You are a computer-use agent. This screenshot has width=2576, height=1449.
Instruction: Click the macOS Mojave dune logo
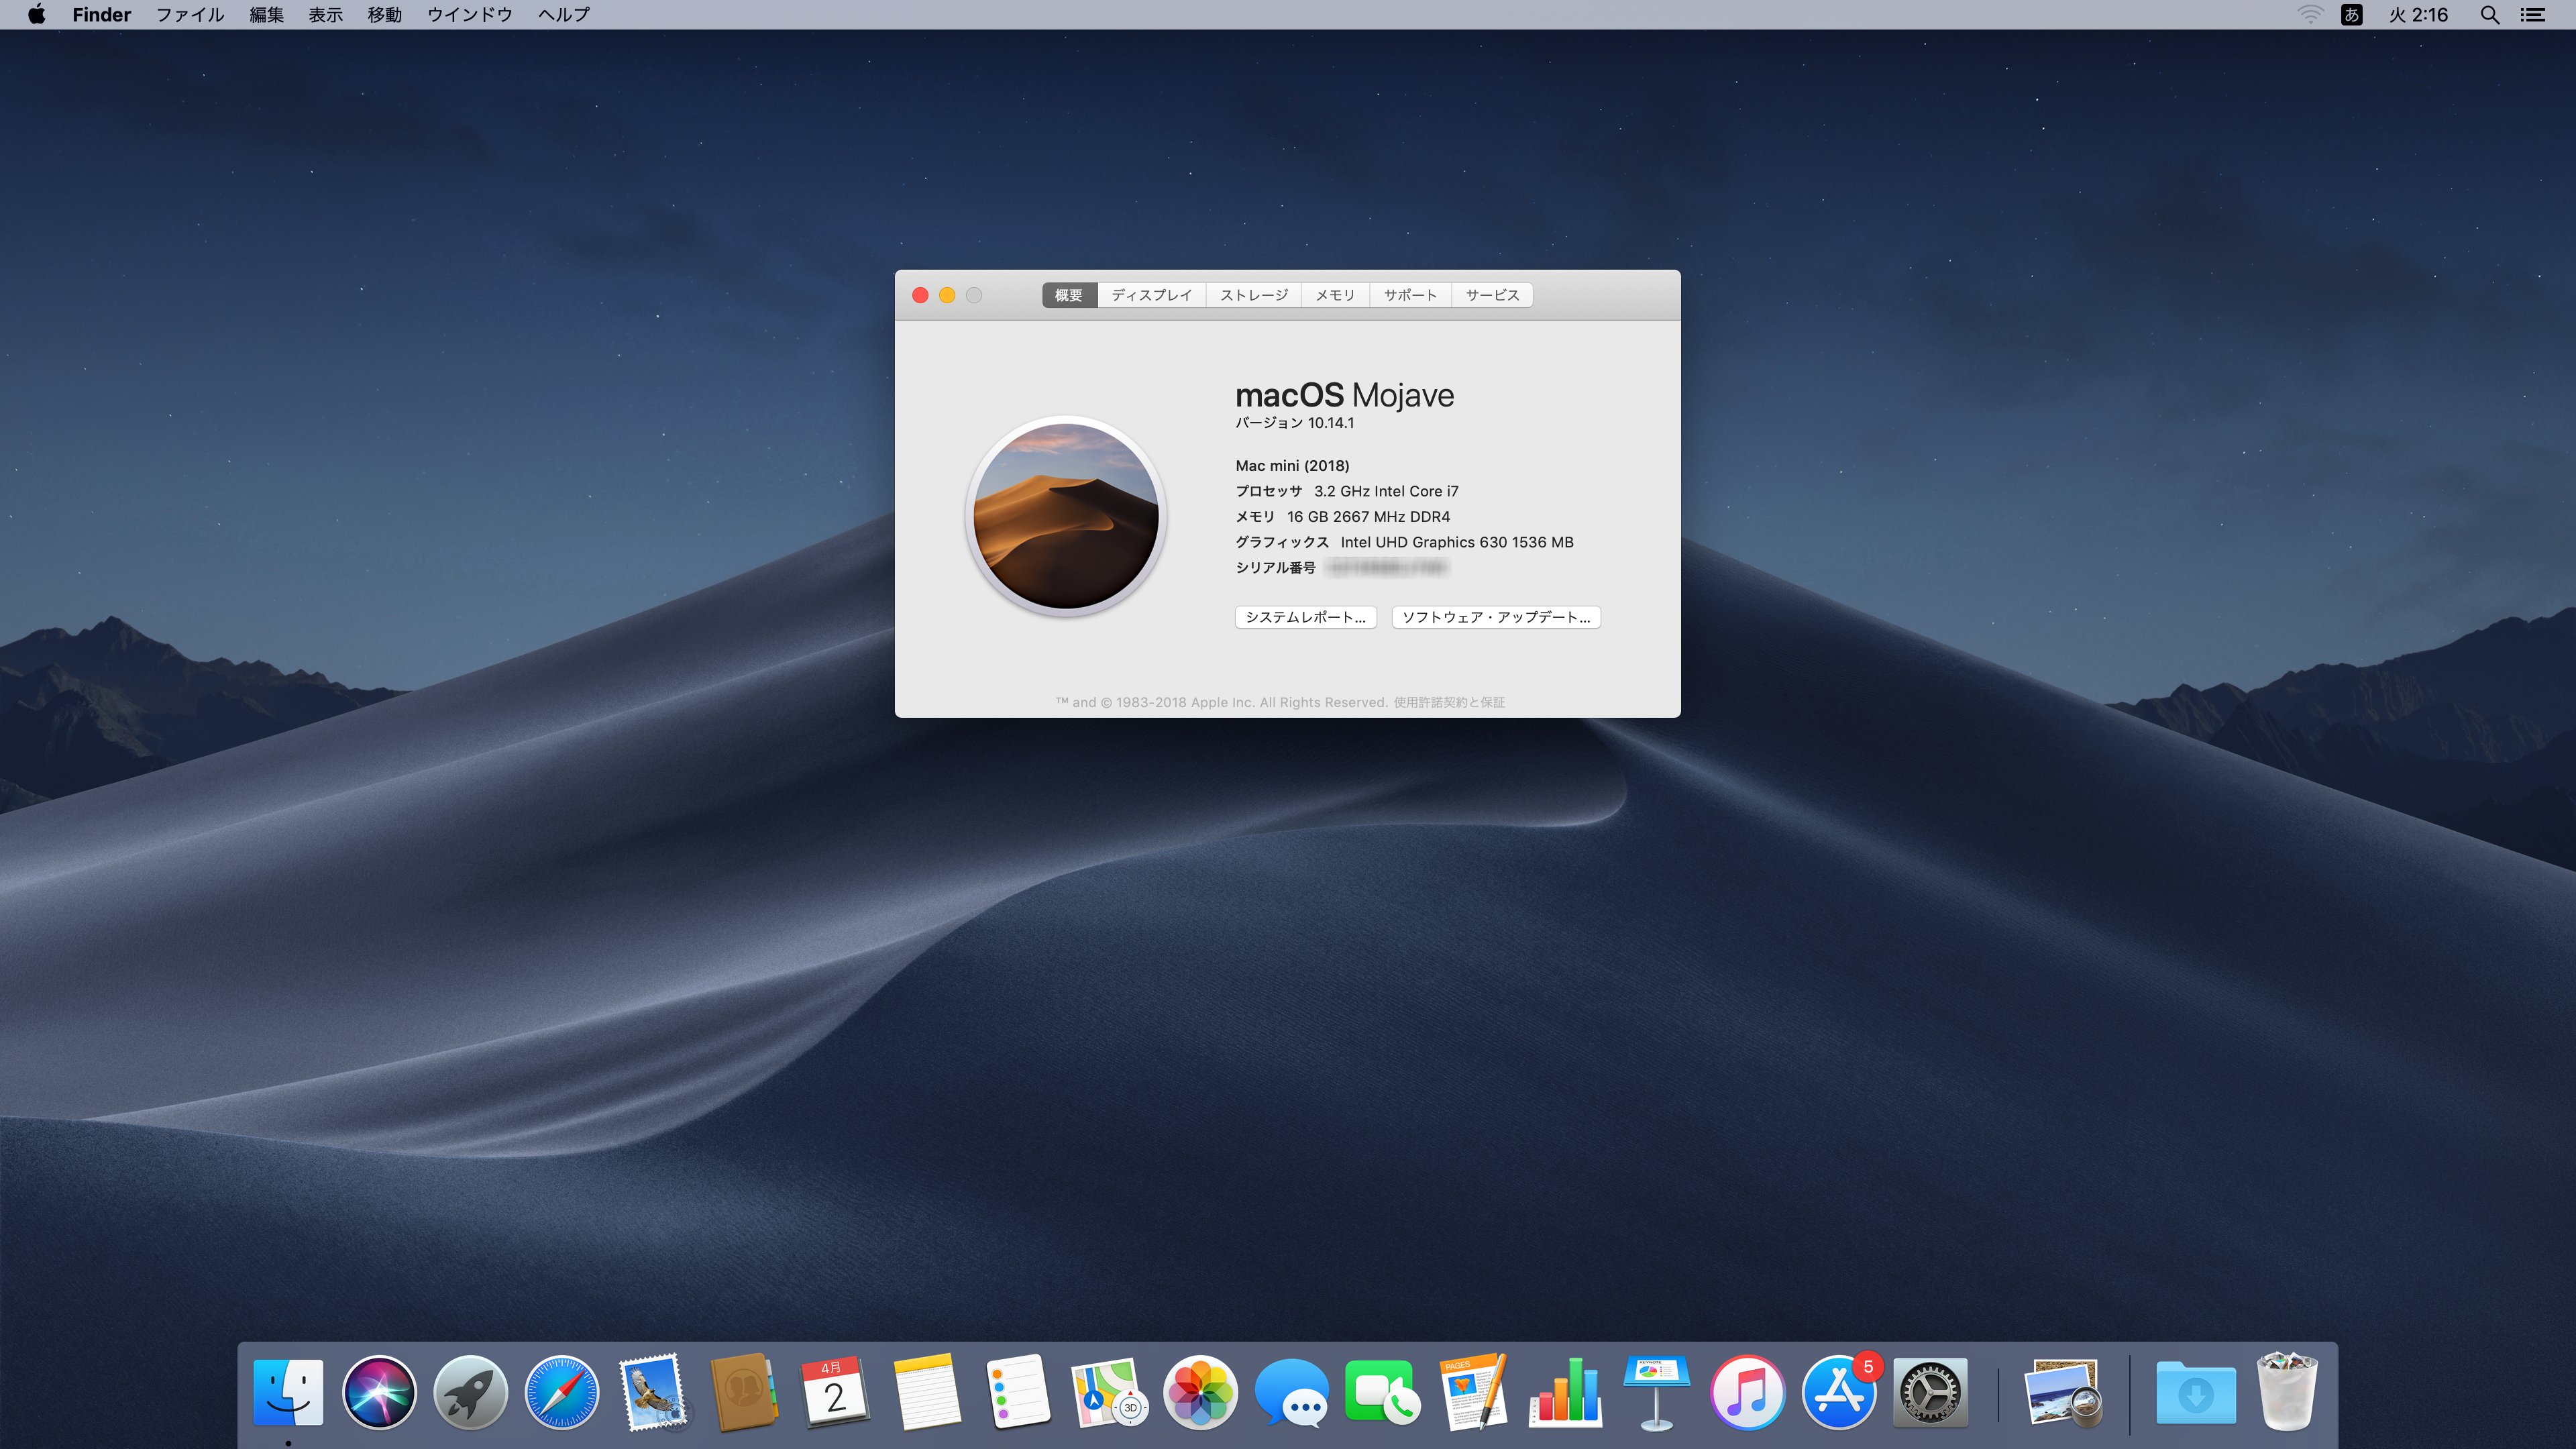(1066, 516)
